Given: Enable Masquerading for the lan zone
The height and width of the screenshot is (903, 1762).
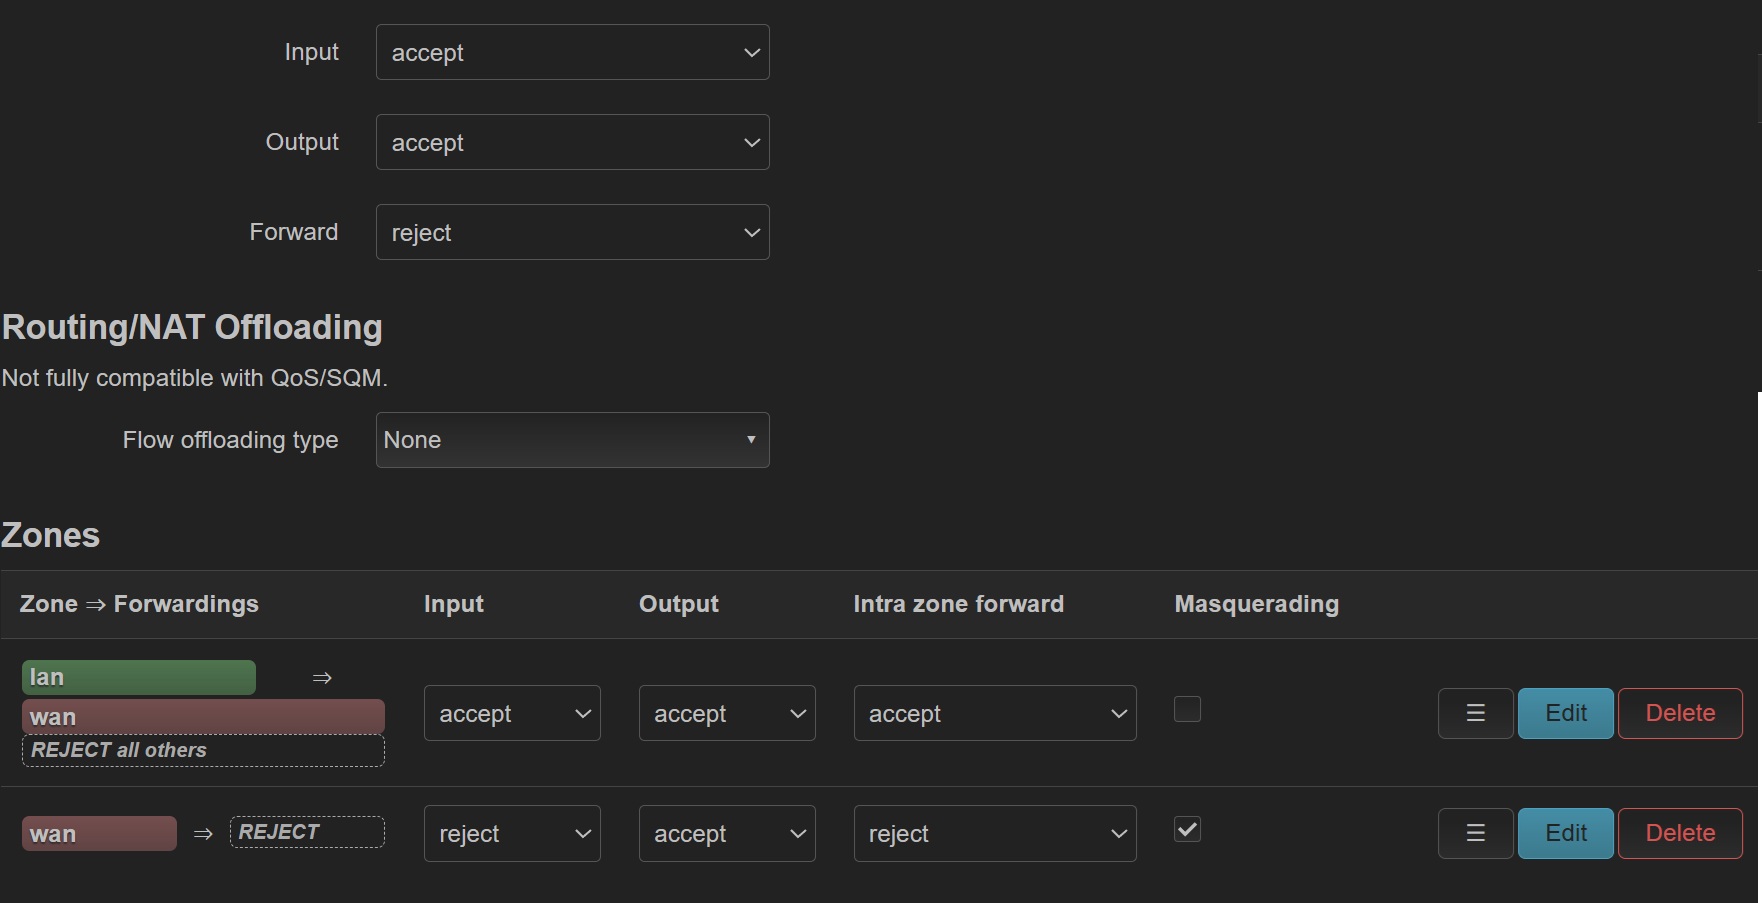Looking at the screenshot, I should (1187, 709).
